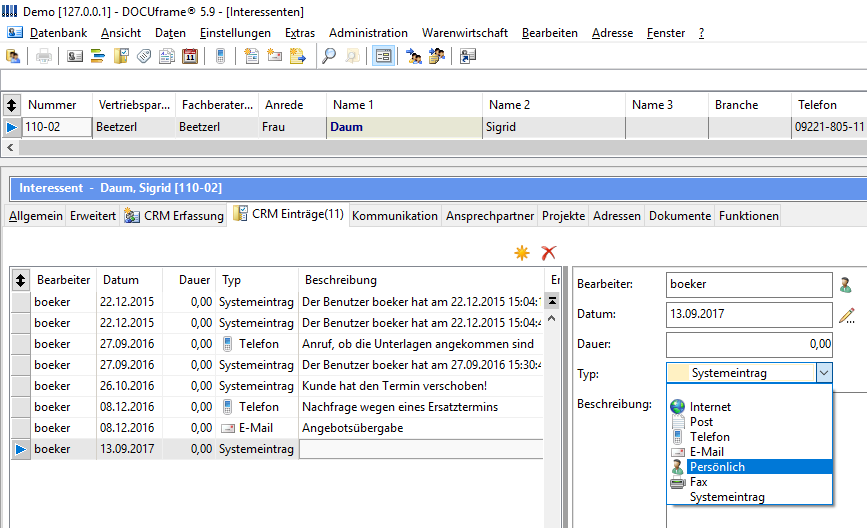Collapse the Typ dropdown arrow
Screen dimensions: 867x528
824,373
